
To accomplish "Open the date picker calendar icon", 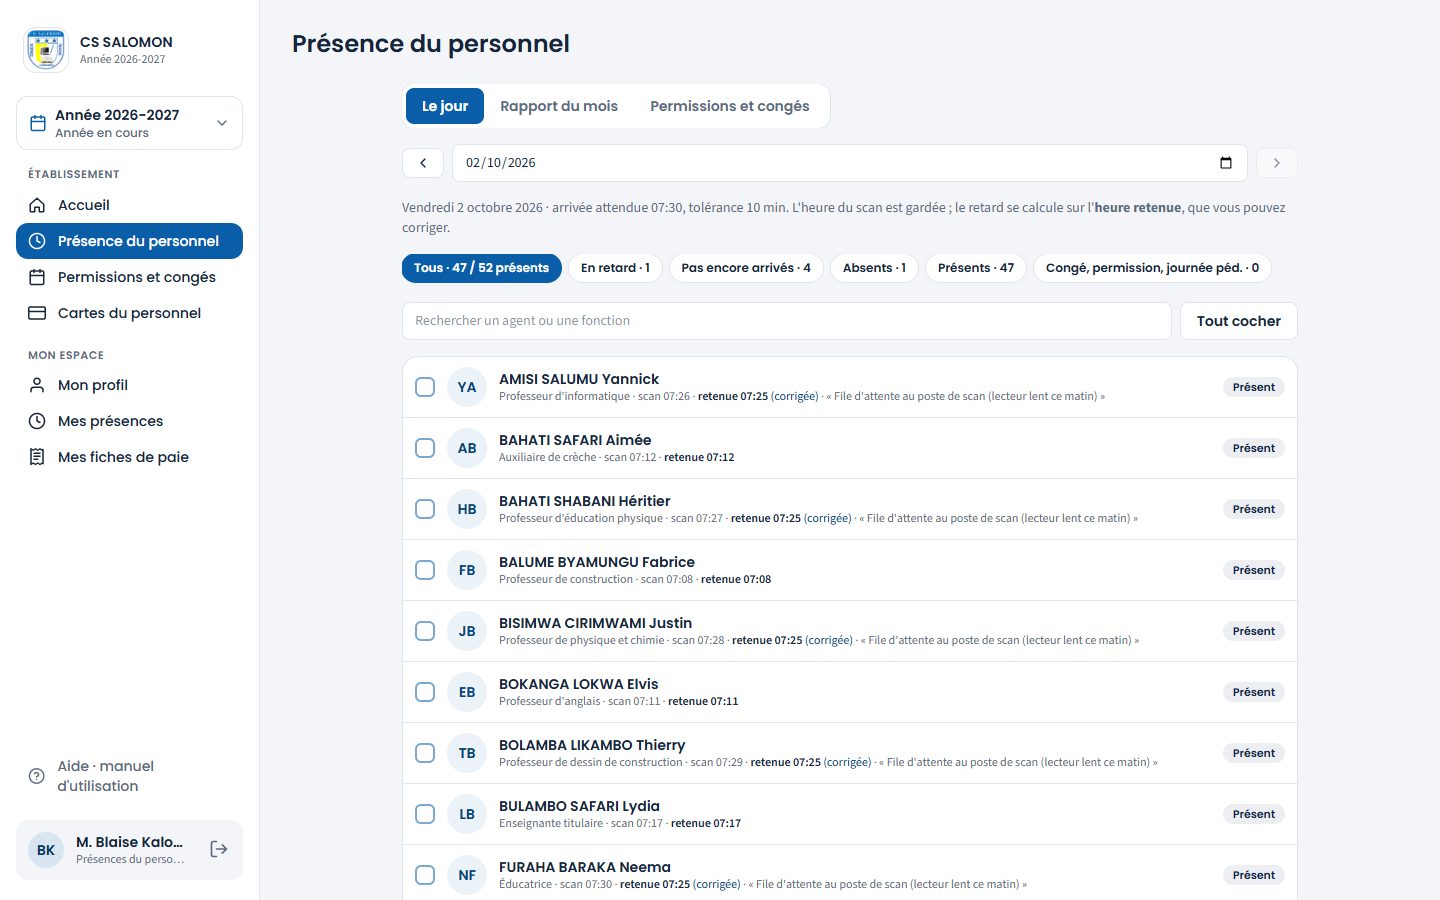I will [1226, 163].
